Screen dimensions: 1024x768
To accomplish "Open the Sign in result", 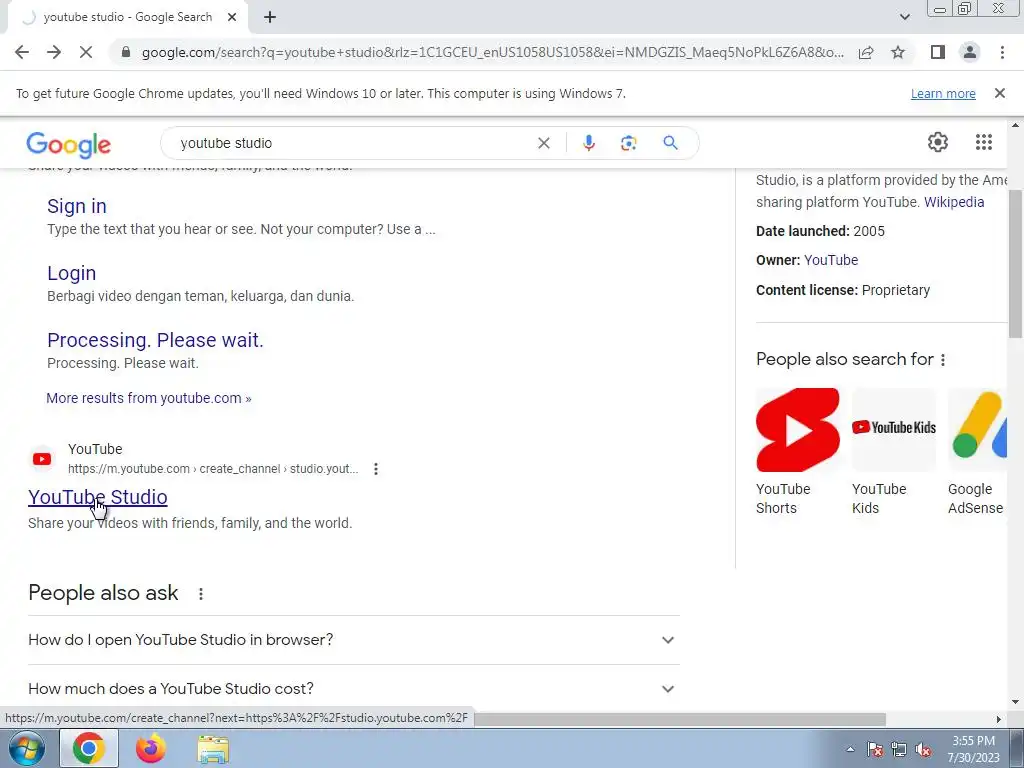I will click(76, 206).
